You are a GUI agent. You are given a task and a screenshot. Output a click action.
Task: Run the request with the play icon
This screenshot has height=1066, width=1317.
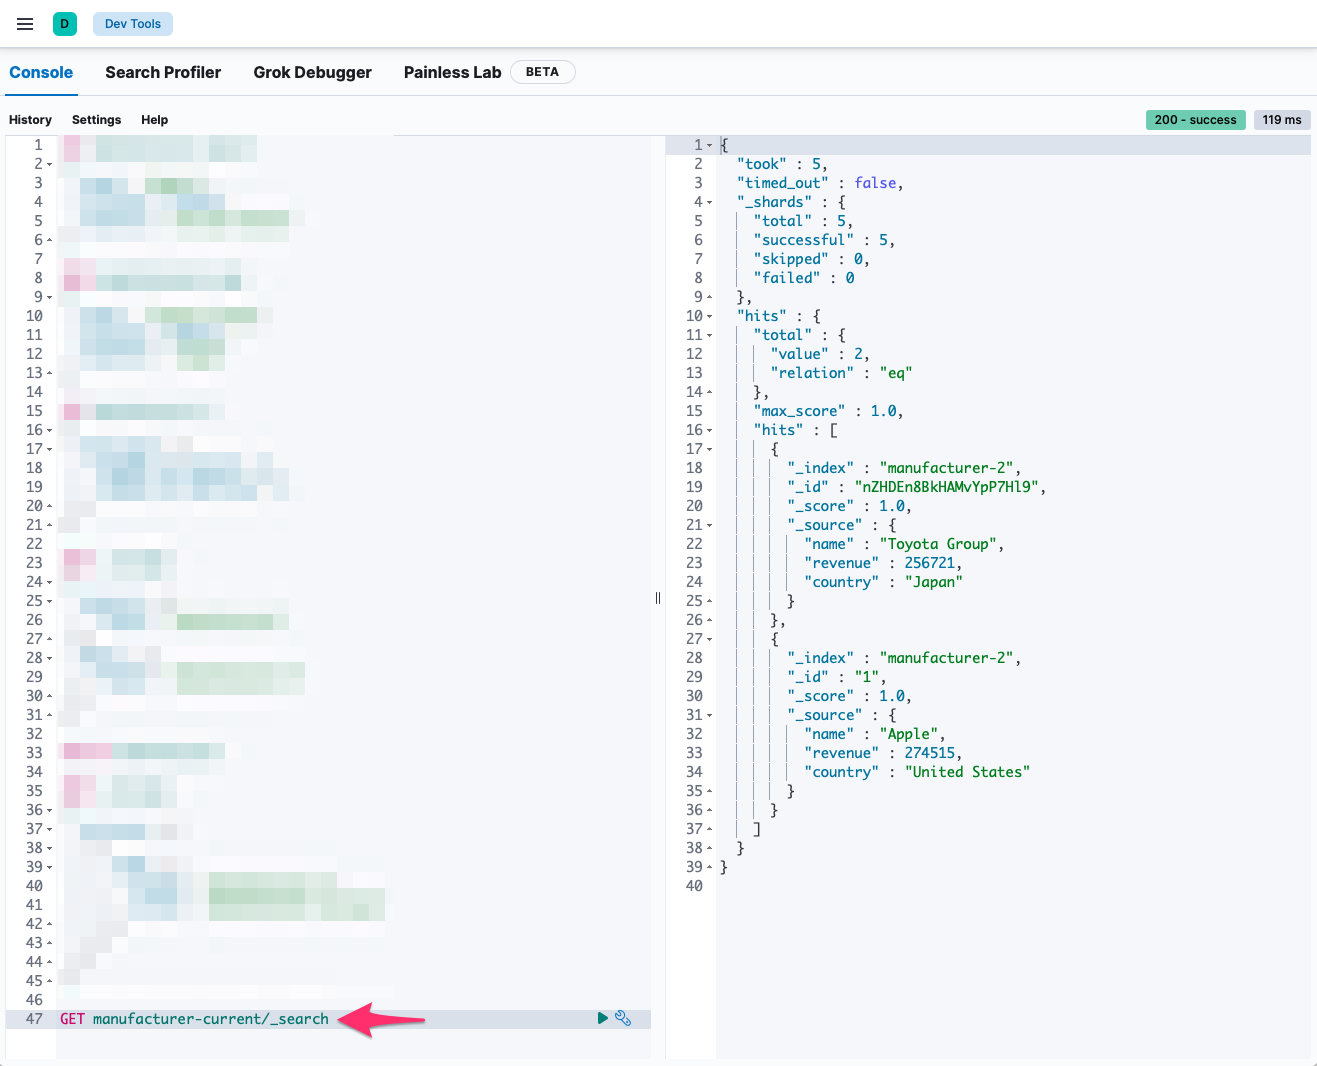coord(603,1018)
